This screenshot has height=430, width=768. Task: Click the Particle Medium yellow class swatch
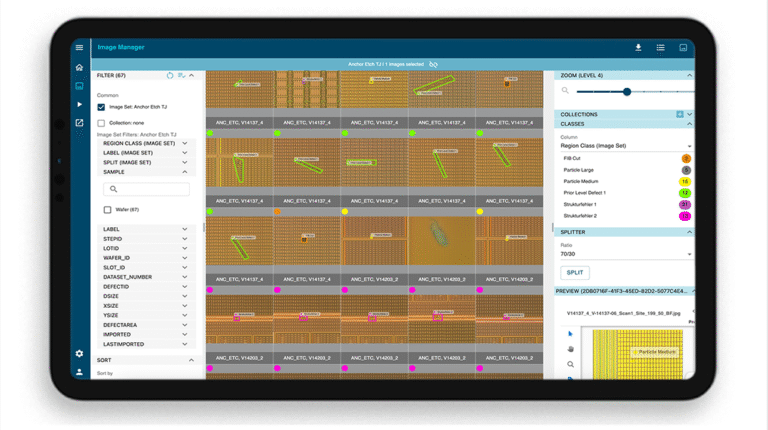point(685,181)
